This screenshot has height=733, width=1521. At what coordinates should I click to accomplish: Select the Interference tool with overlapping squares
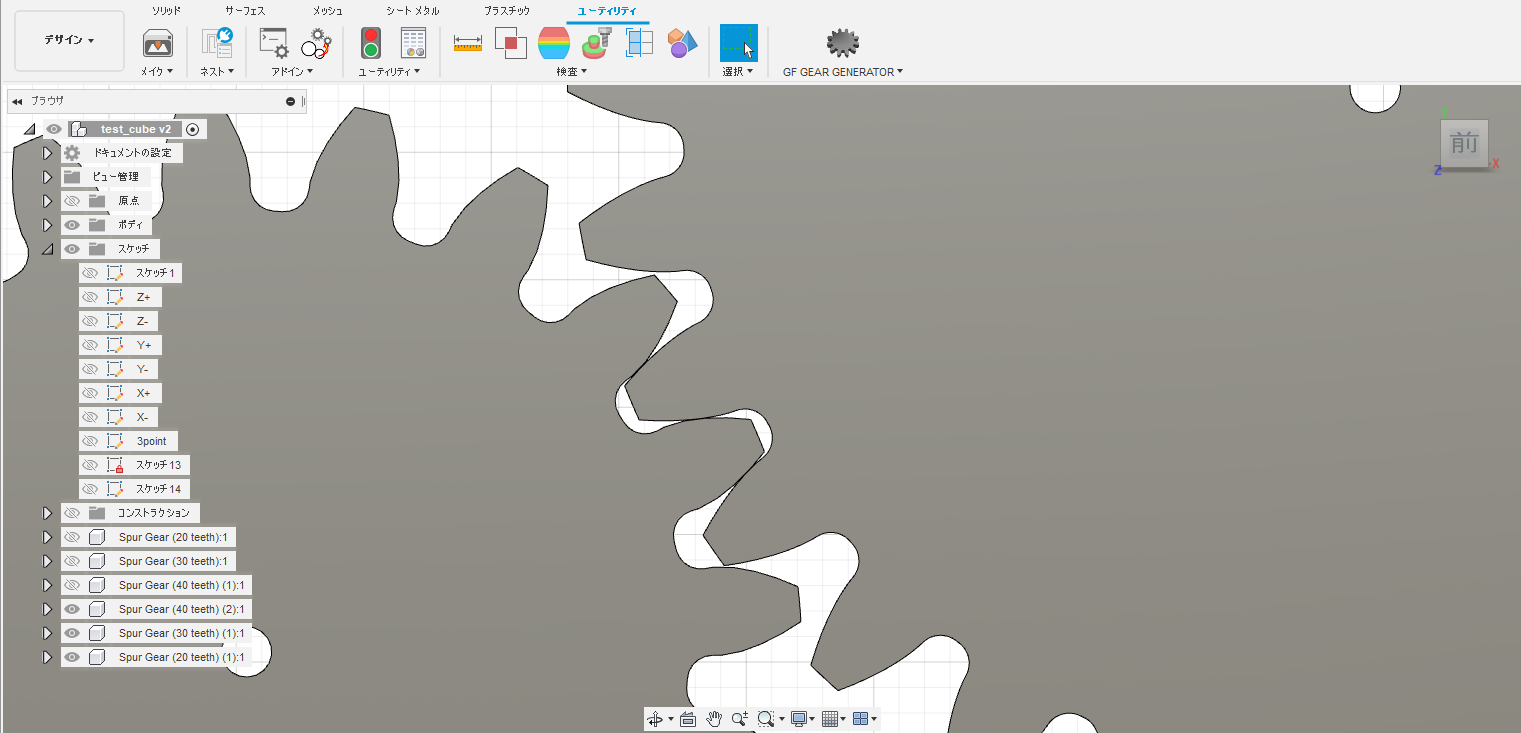(x=510, y=43)
